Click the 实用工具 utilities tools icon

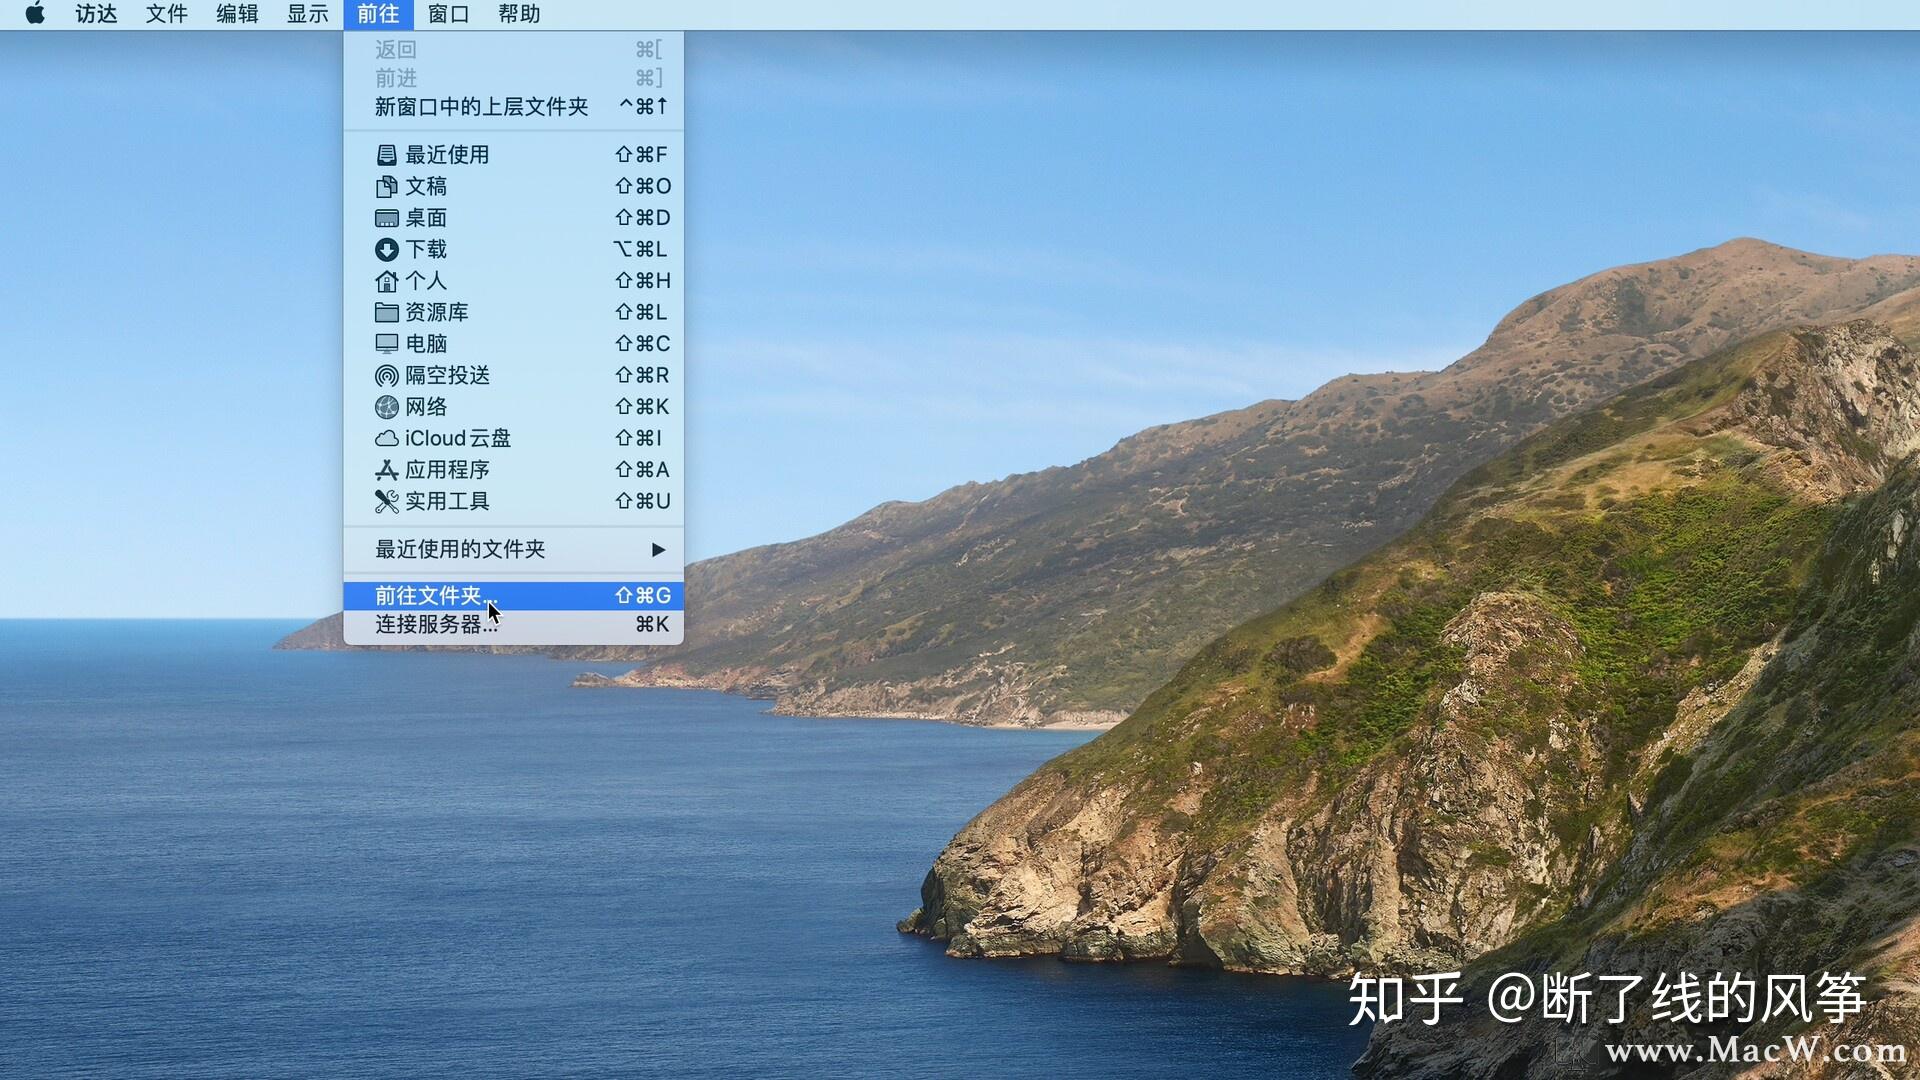[x=386, y=502]
